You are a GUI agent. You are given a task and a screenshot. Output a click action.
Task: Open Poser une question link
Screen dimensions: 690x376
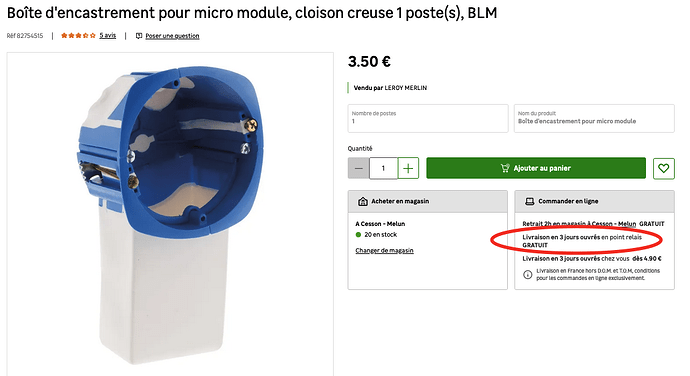(172, 36)
